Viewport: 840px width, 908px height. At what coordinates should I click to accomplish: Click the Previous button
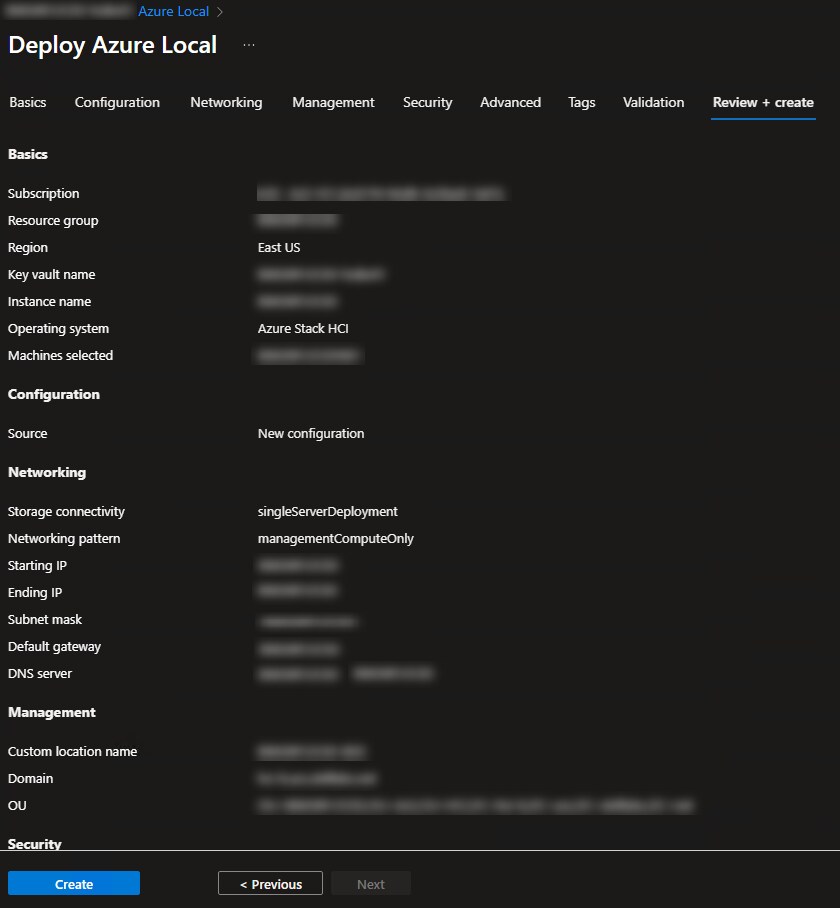click(x=270, y=884)
